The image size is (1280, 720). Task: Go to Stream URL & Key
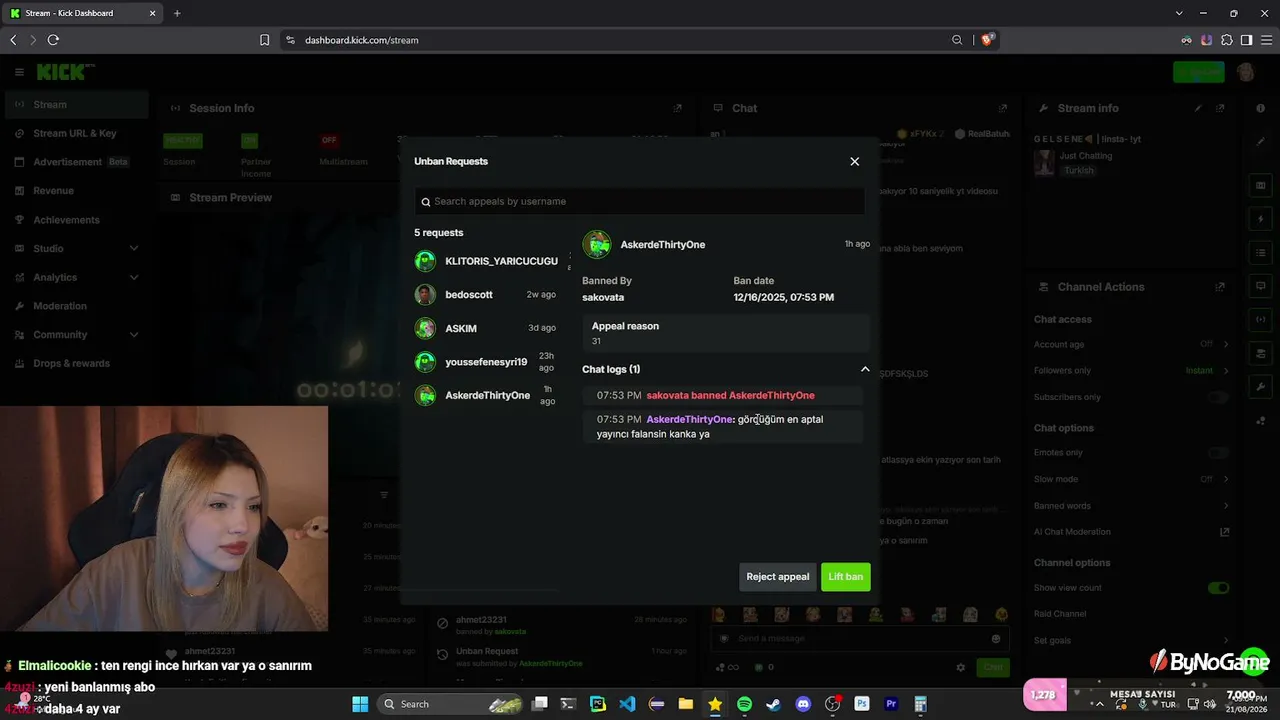[75, 133]
